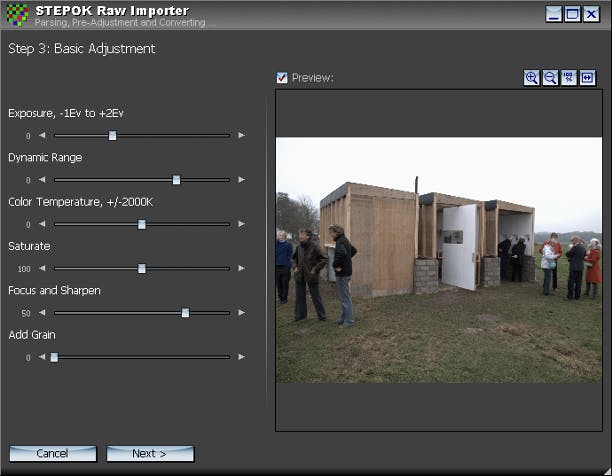Image resolution: width=612 pixels, height=476 pixels.
Task: Minimize the Raw Importer window
Action: (553, 14)
